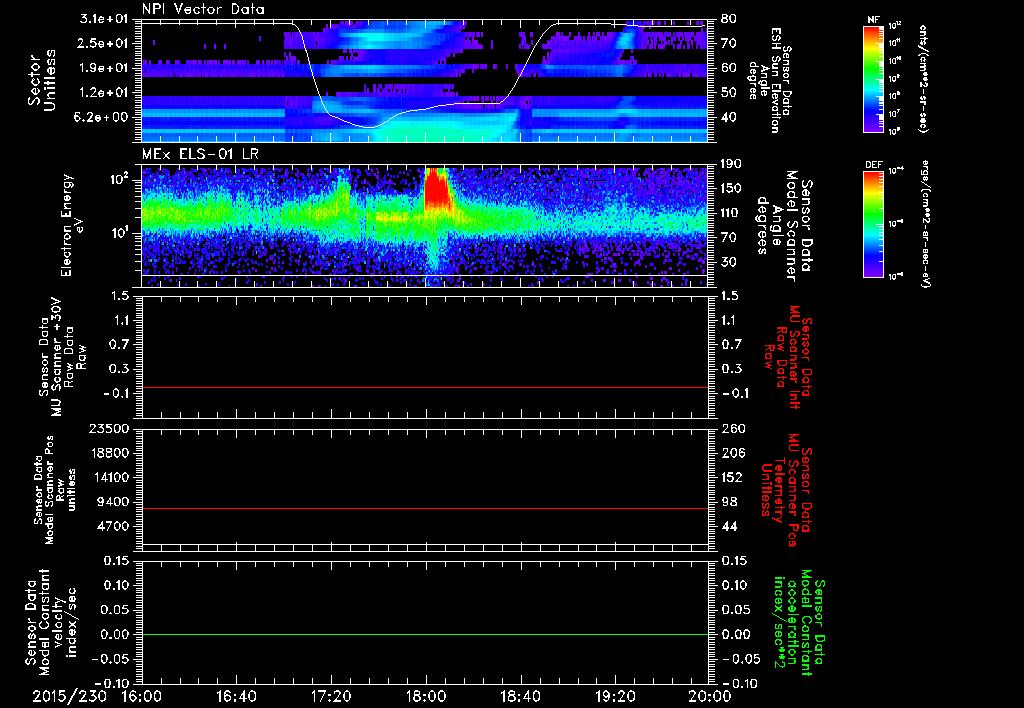
Task: Click the "44" telemetry tick label
Action: click(x=729, y=526)
